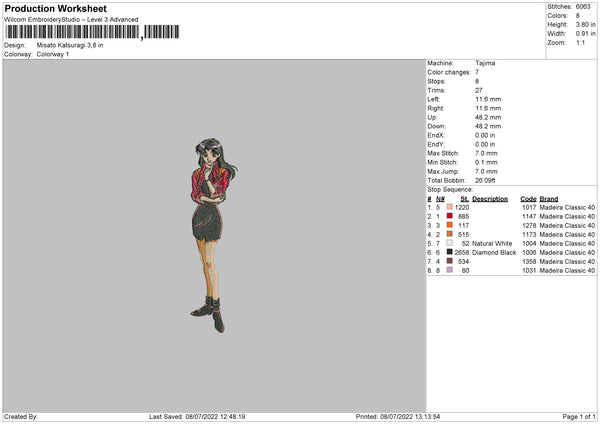Image resolution: width=600 pixels, height=424 pixels.
Task: Click the Width value '0.91 in'
Action: coord(586,34)
